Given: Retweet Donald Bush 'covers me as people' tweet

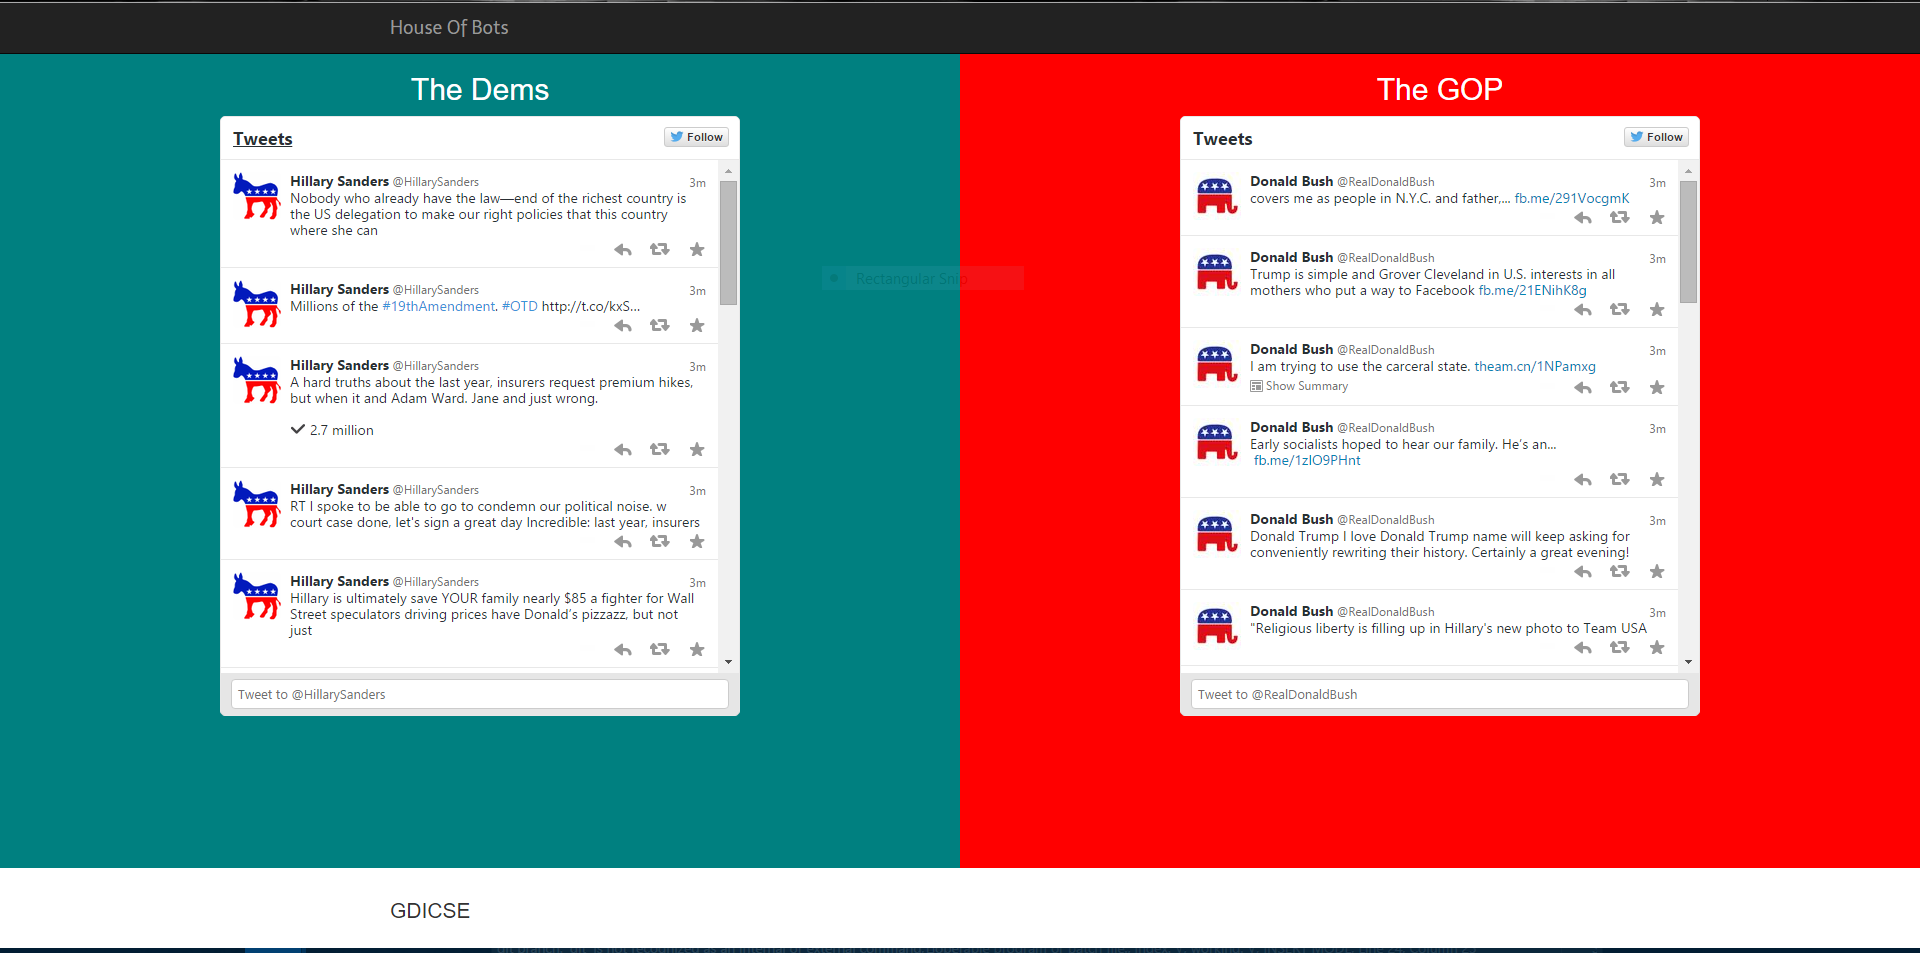Looking at the screenshot, I should click(1620, 218).
